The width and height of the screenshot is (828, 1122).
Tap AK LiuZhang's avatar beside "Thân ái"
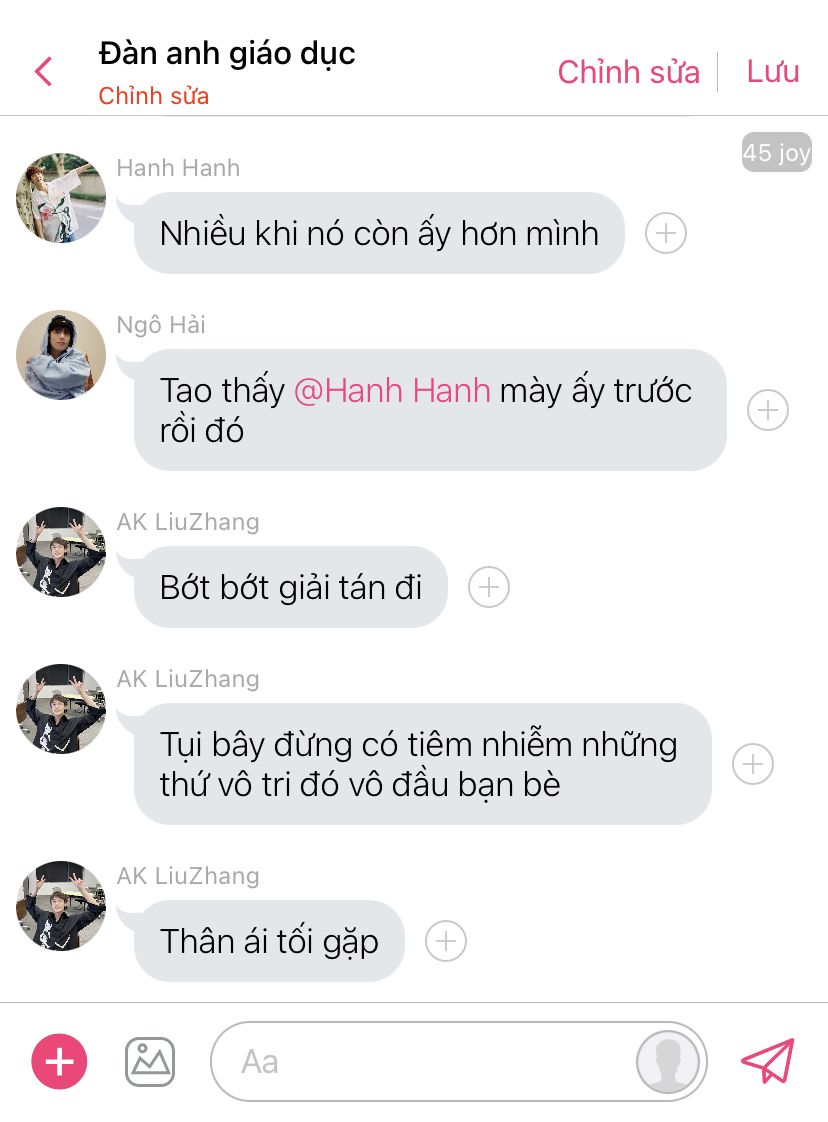61,906
